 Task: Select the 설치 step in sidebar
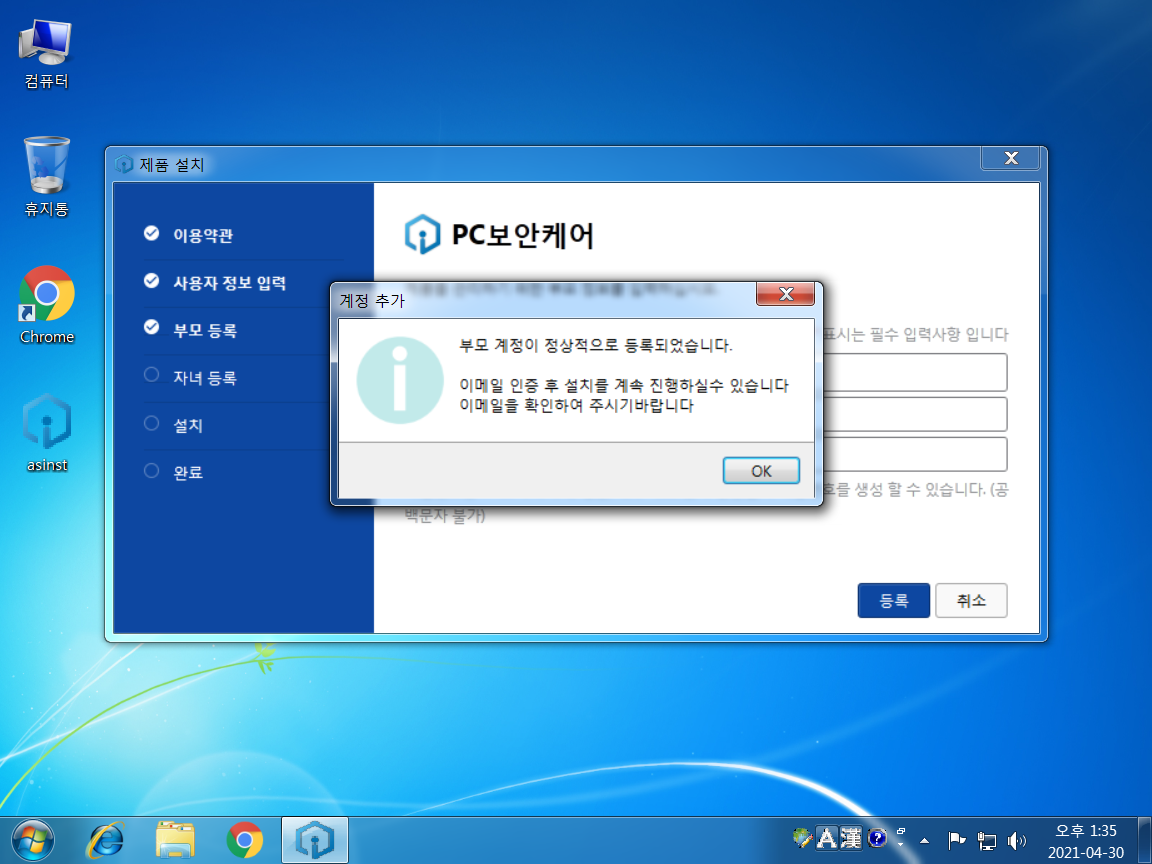pos(188,425)
